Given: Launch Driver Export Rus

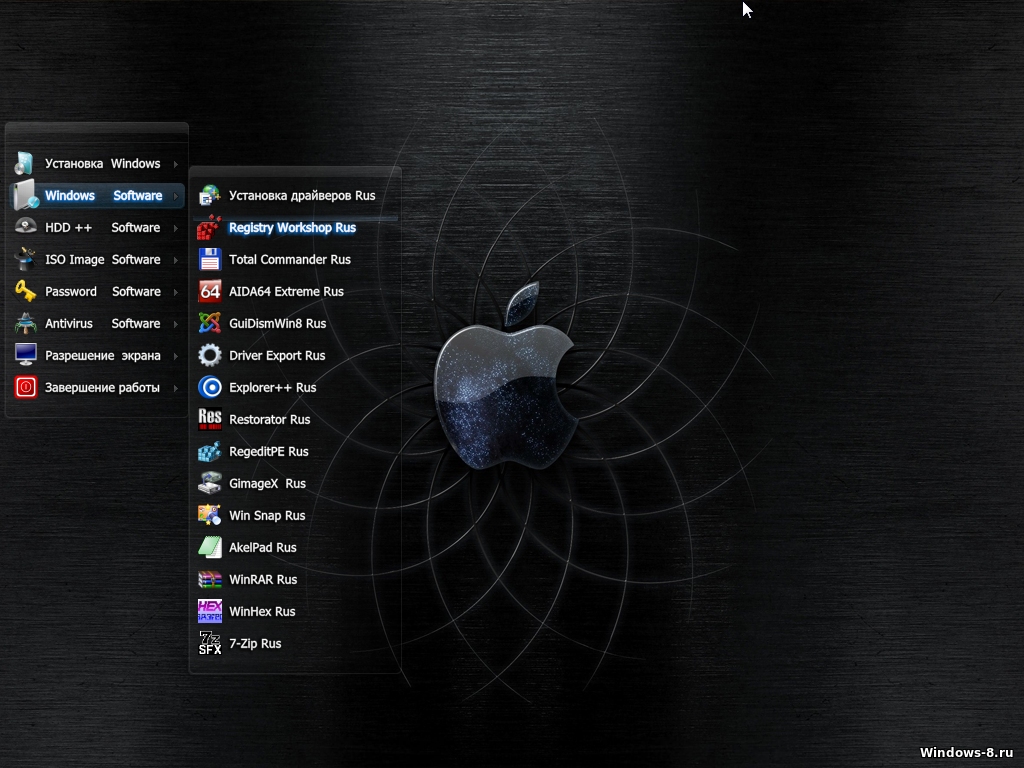Looking at the screenshot, I should (x=295, y=355).
